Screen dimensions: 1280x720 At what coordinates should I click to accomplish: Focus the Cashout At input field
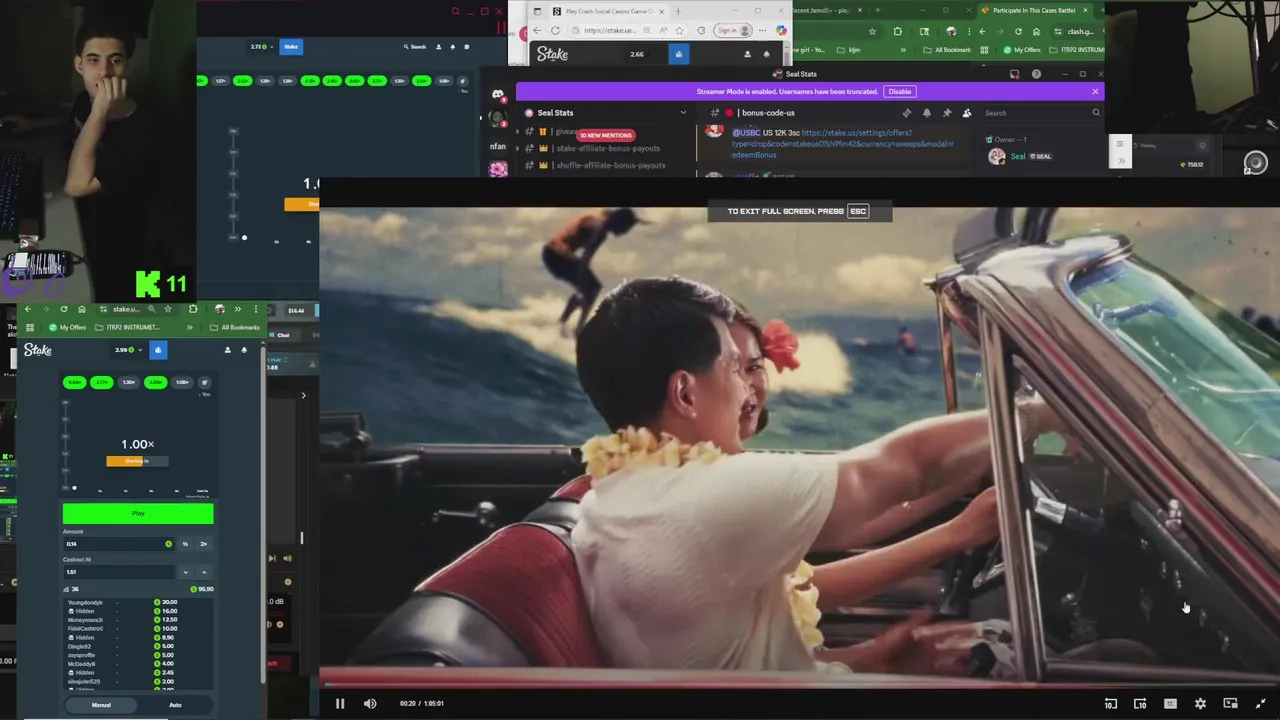tap(118, 572)
